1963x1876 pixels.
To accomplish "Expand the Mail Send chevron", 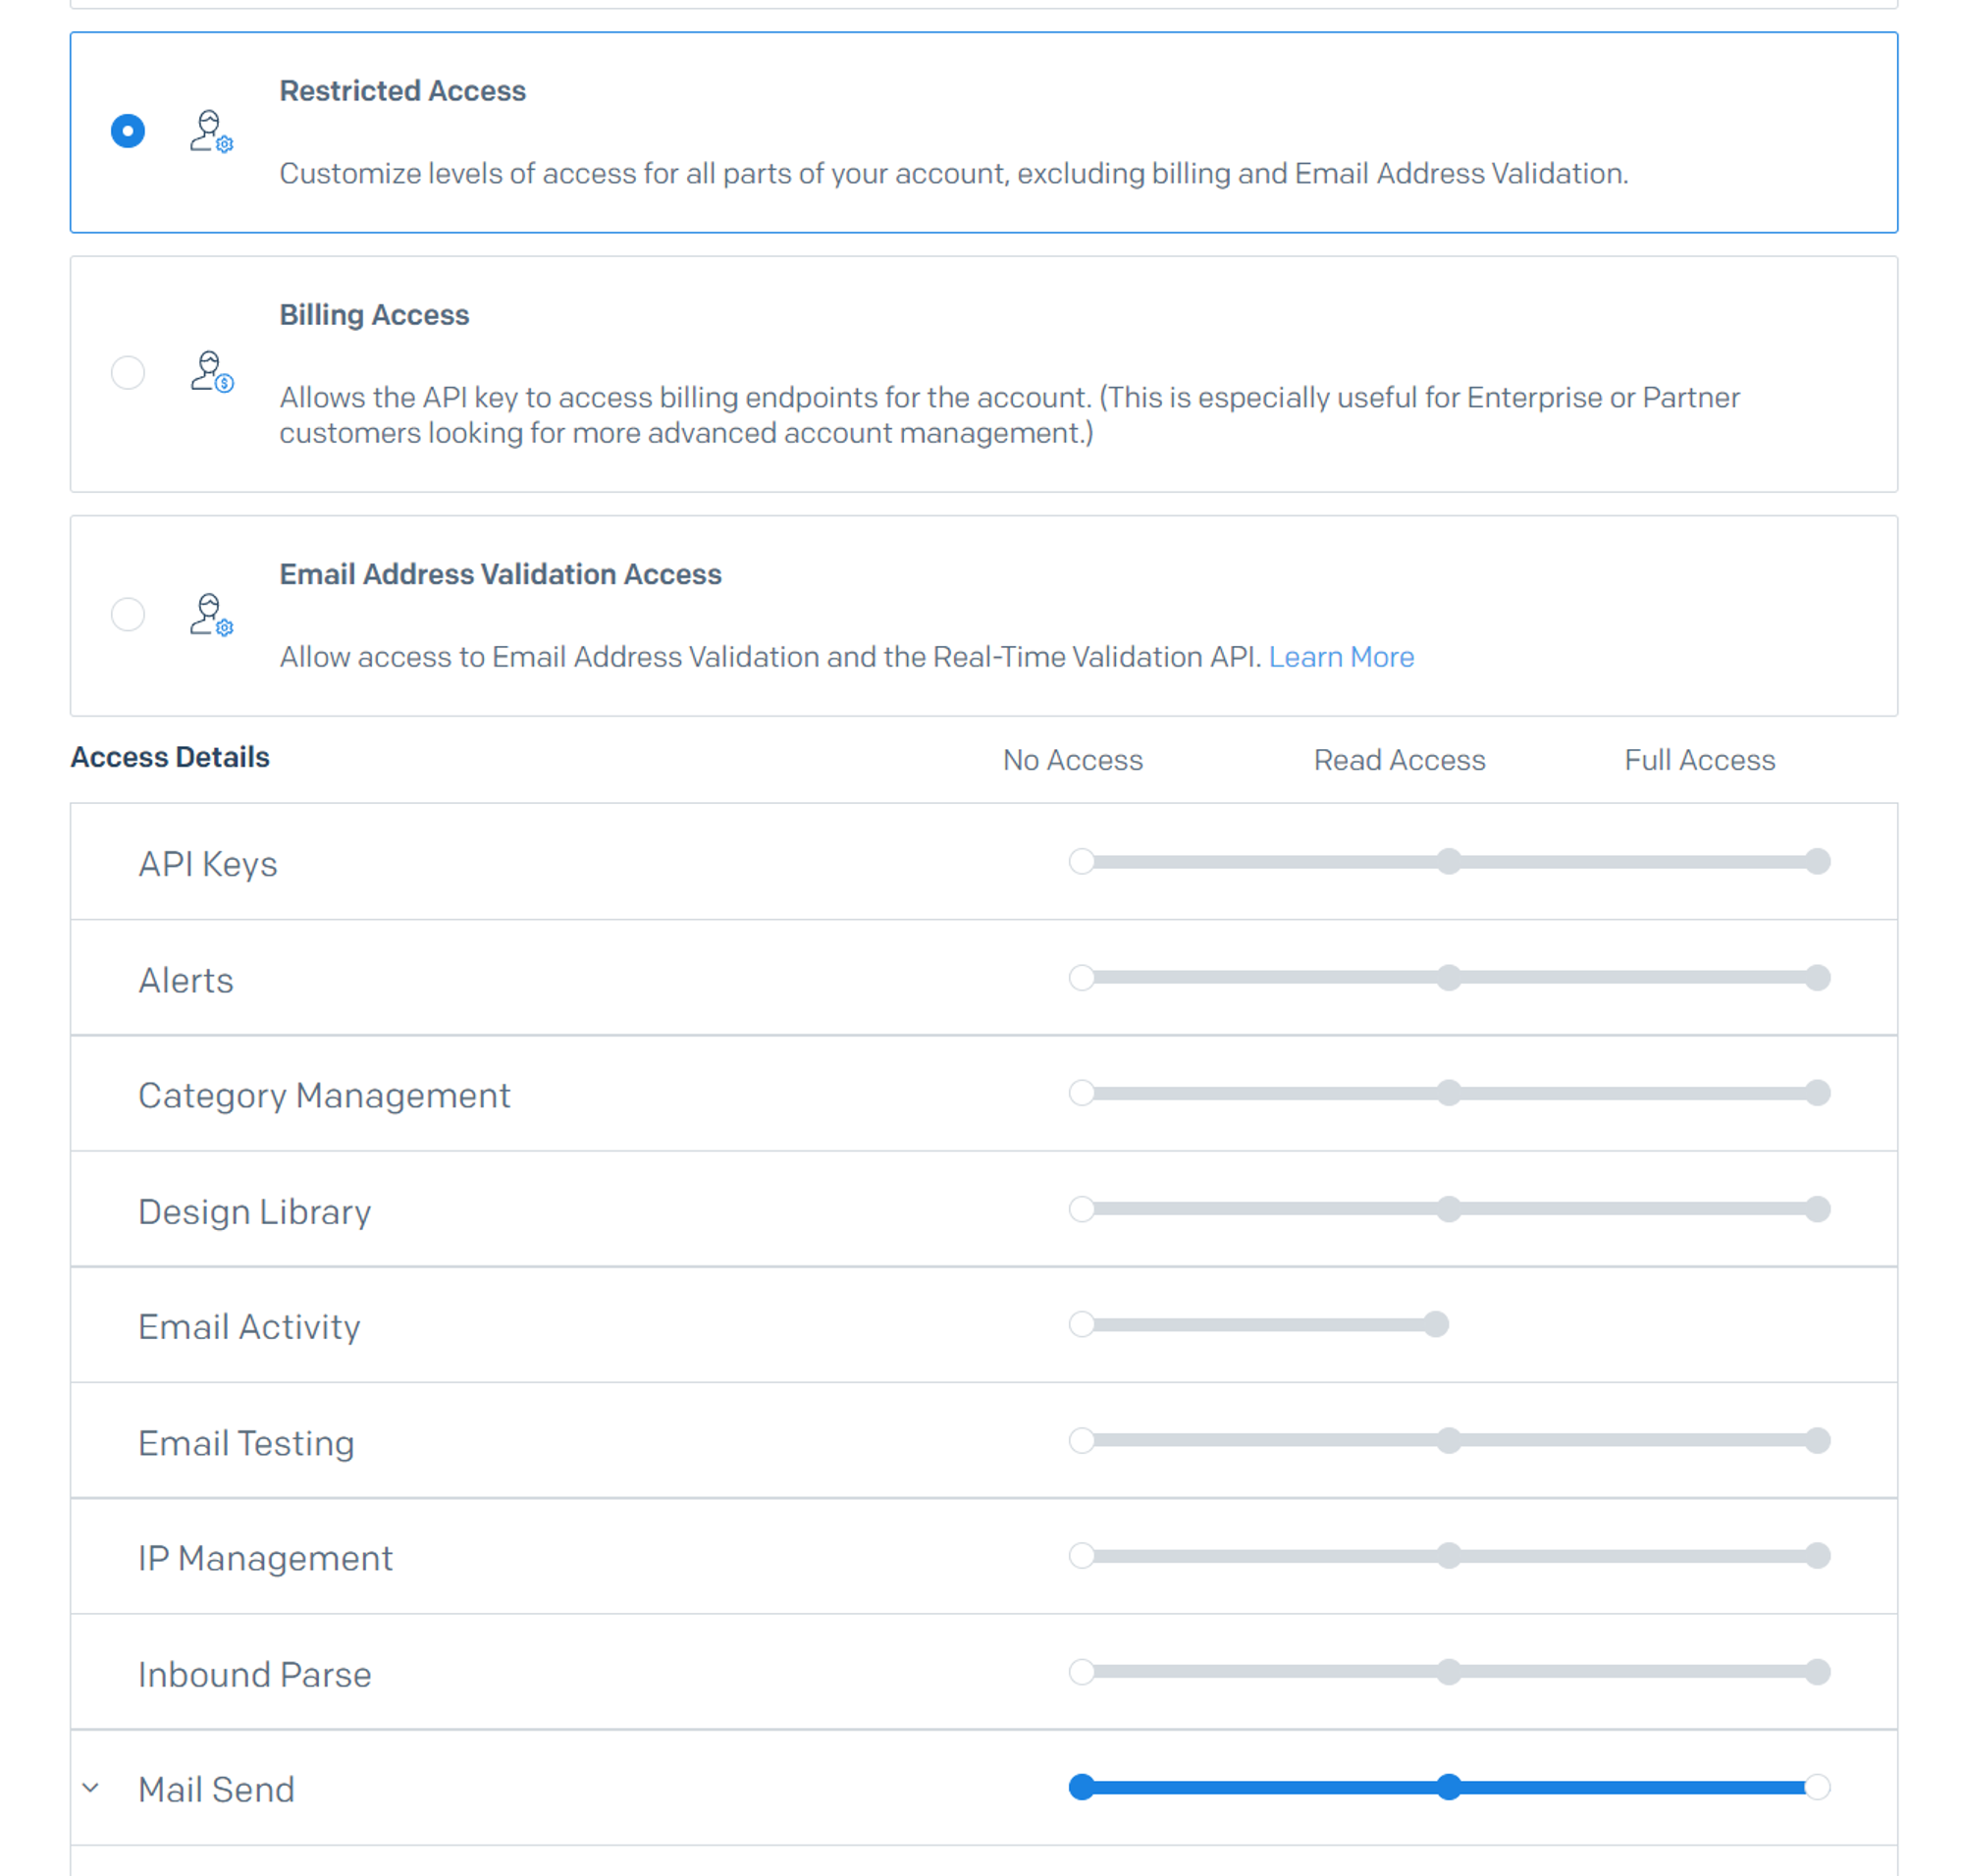I will point(91,1787).
